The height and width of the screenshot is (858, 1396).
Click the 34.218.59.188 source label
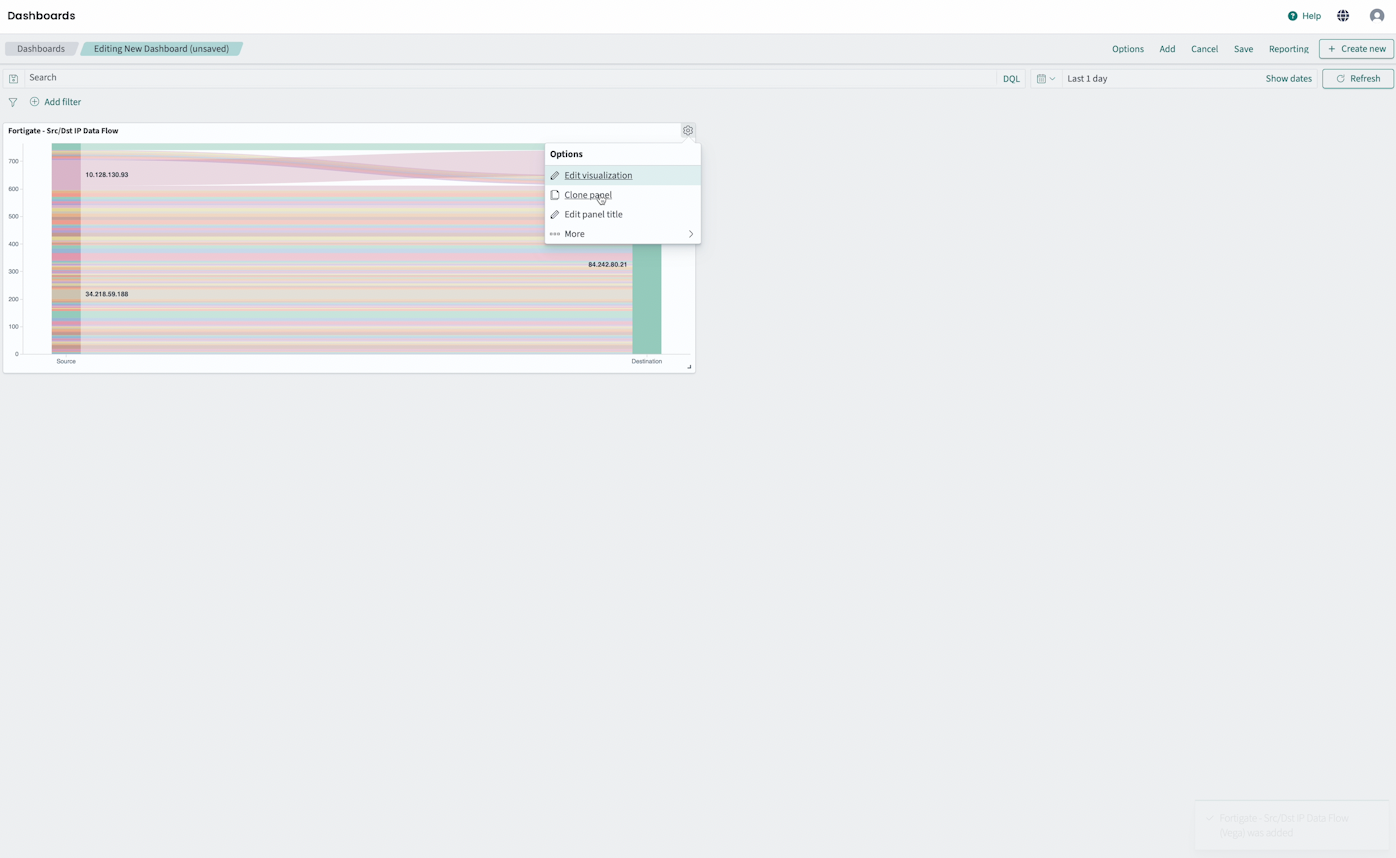click(x=106, y=294)
